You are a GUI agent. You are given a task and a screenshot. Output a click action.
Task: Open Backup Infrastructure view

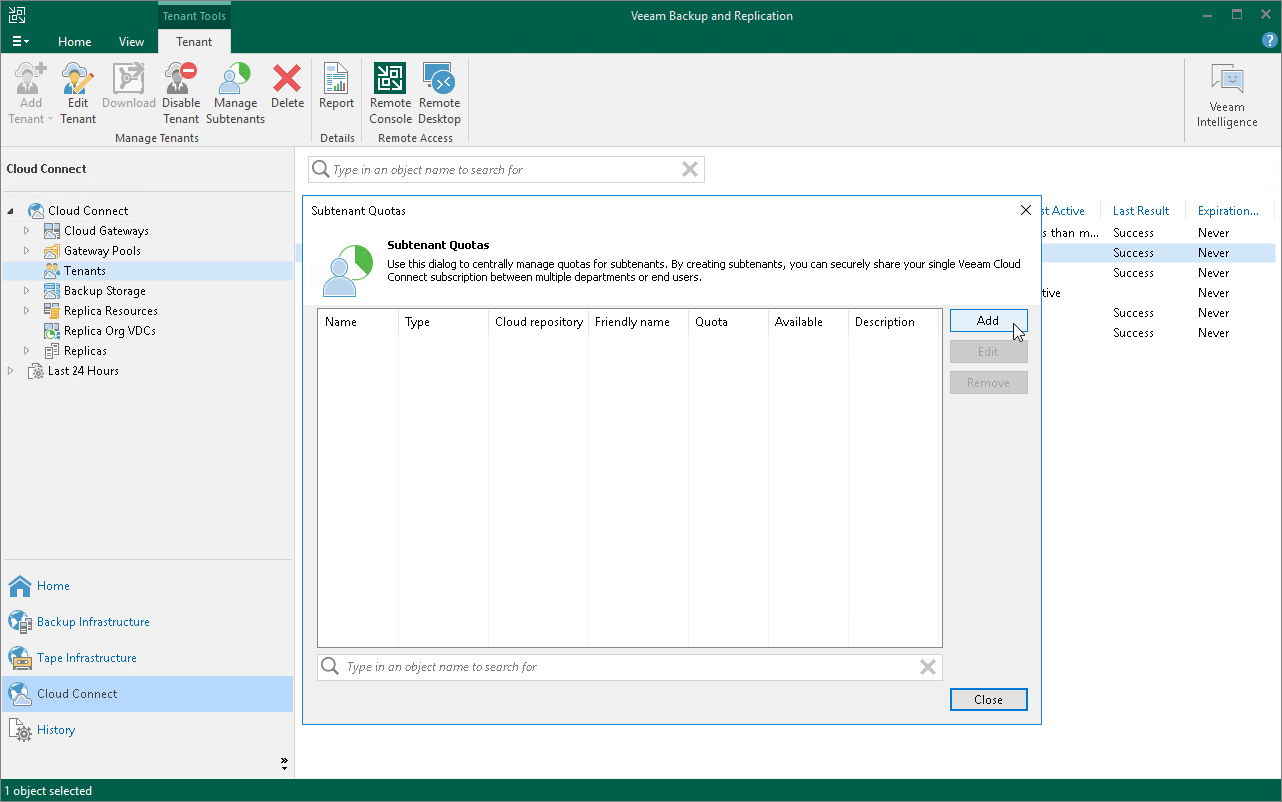tap(148, 622)
